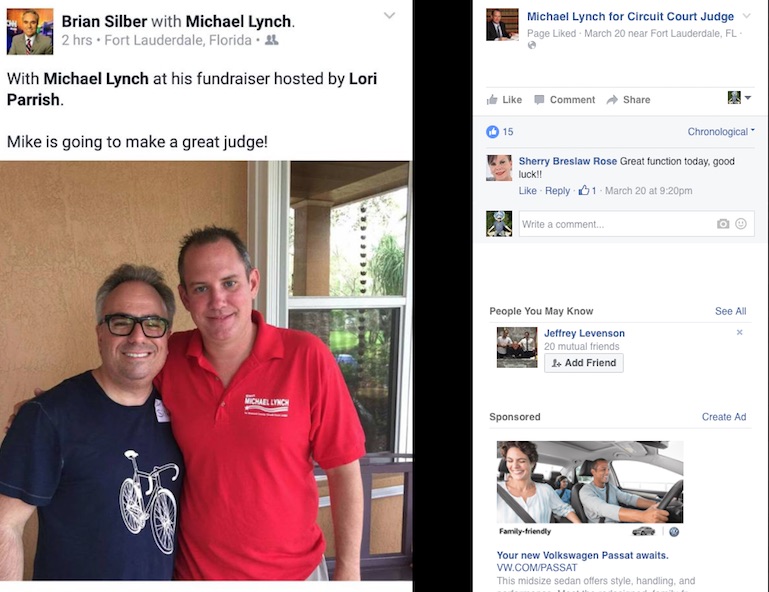Open the Volkswagen Passat ad image
This screenshot has width=769, height=592.
(x=590, y=482)
